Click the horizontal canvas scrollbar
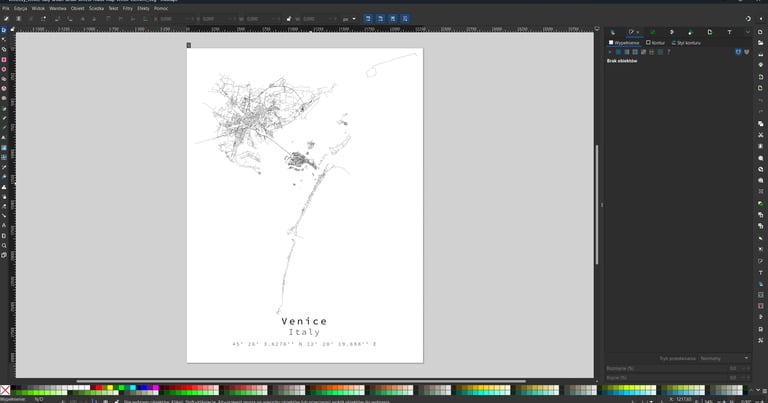This screenshot has width=768, height=403. coord(301,381)
